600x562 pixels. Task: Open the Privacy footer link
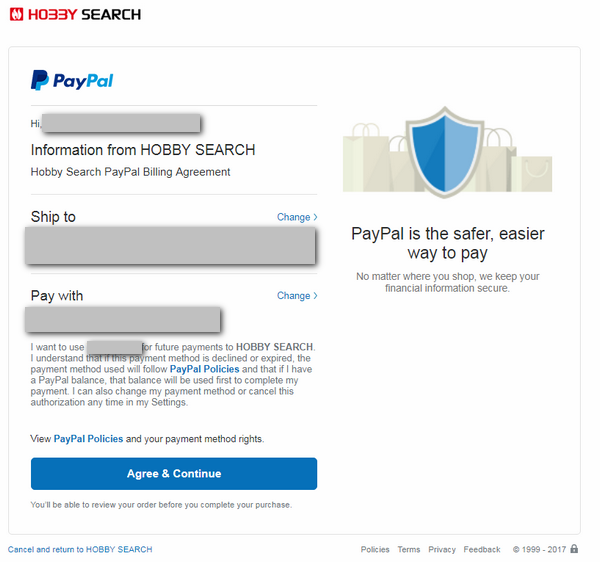tap(442, 549)
